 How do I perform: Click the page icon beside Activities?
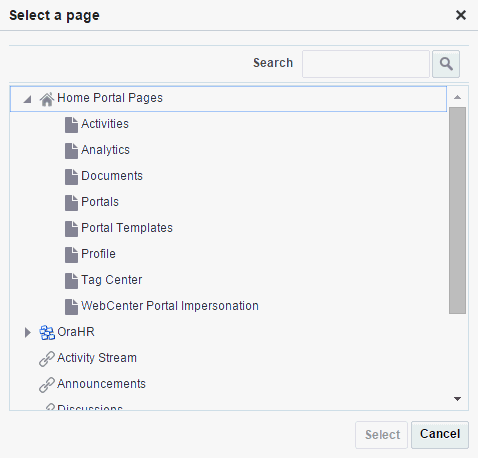[x=71, y=125]
